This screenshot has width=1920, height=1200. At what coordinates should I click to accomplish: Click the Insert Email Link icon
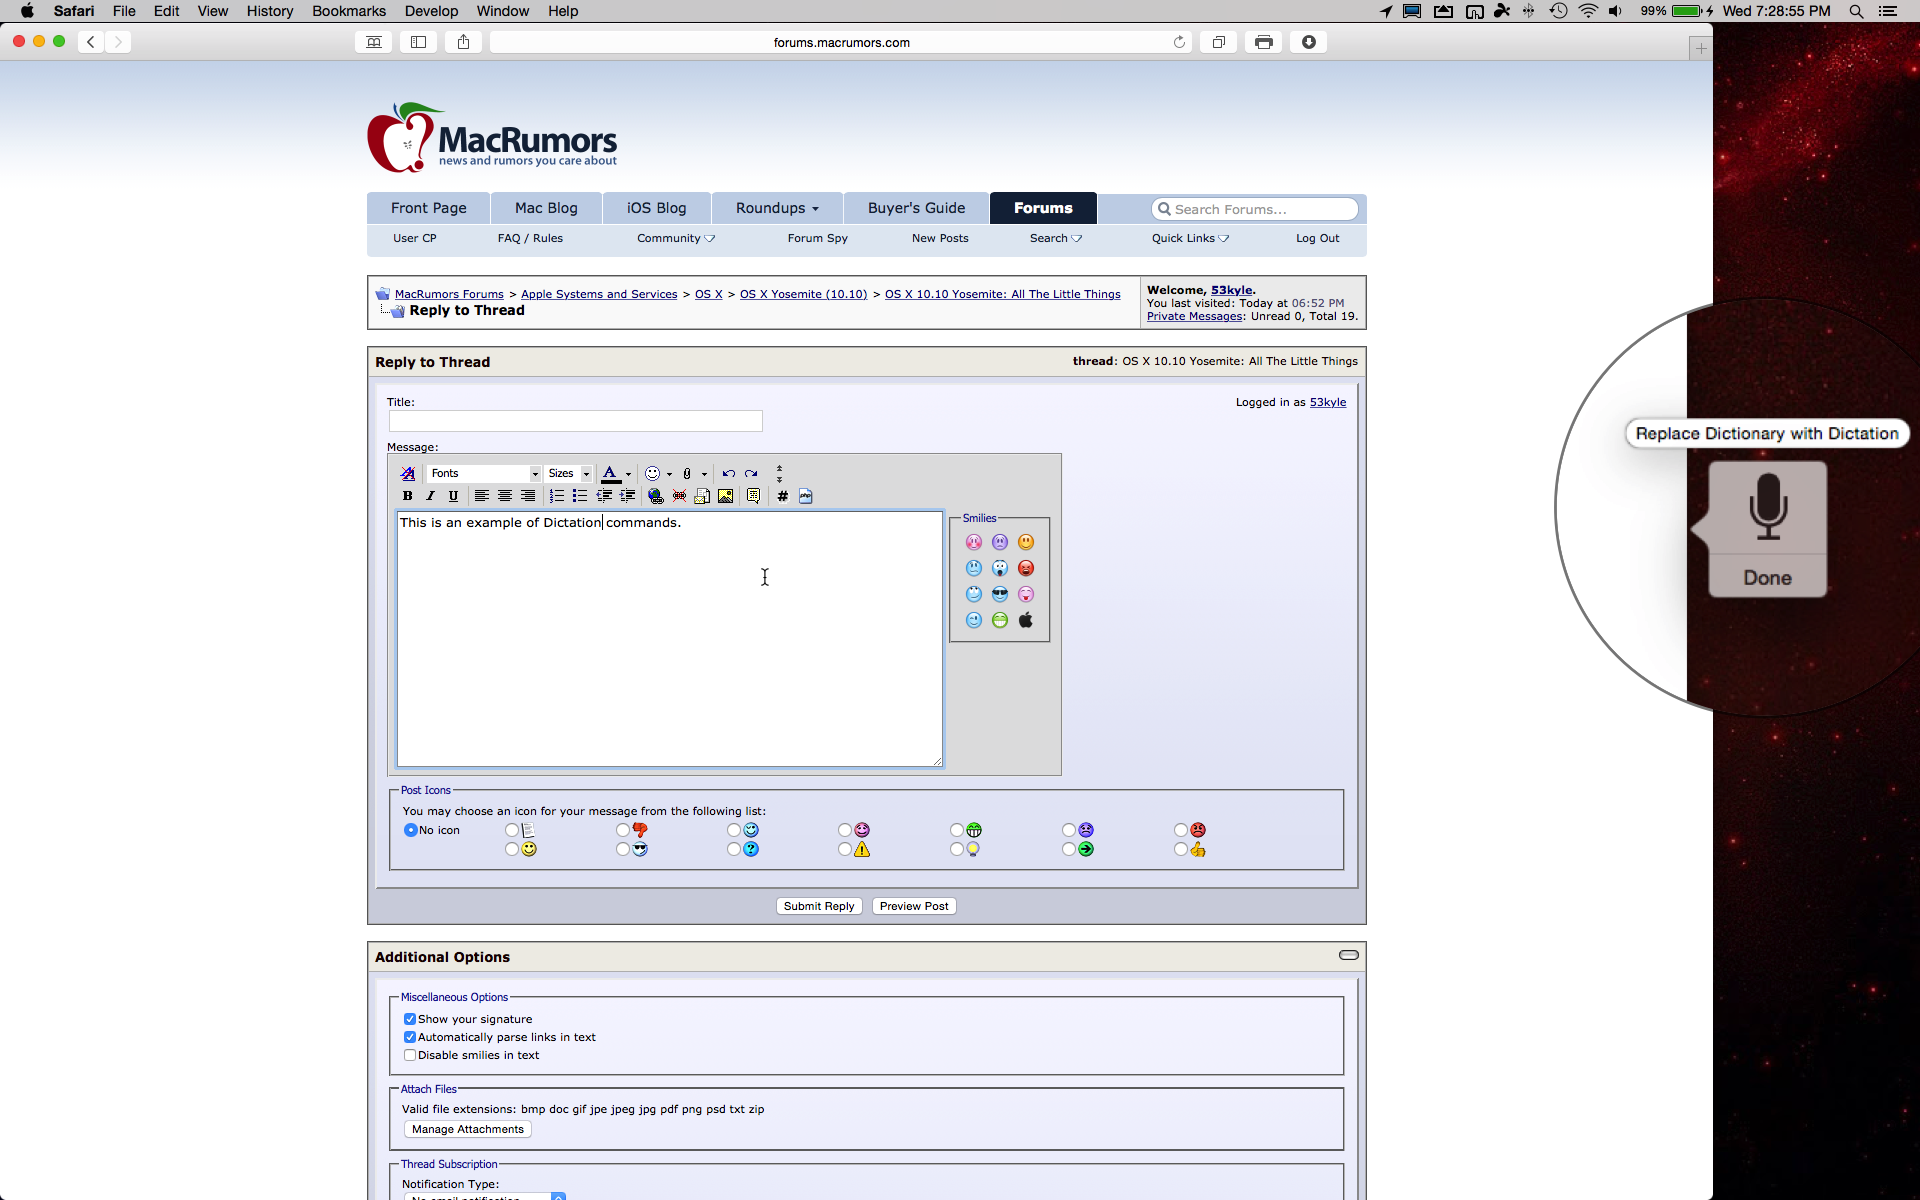click(702, 496)
